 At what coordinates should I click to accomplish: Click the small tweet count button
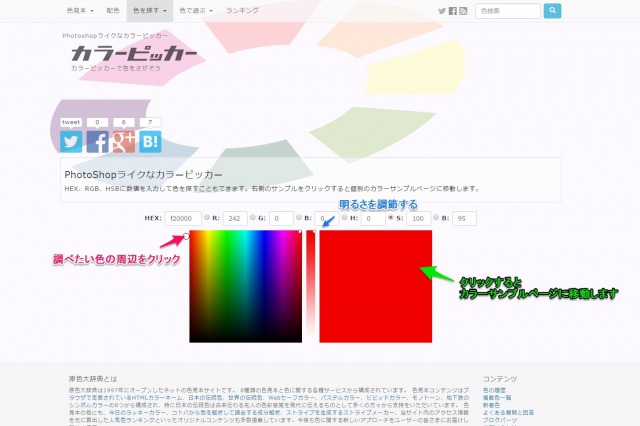[x=71, y=122]
